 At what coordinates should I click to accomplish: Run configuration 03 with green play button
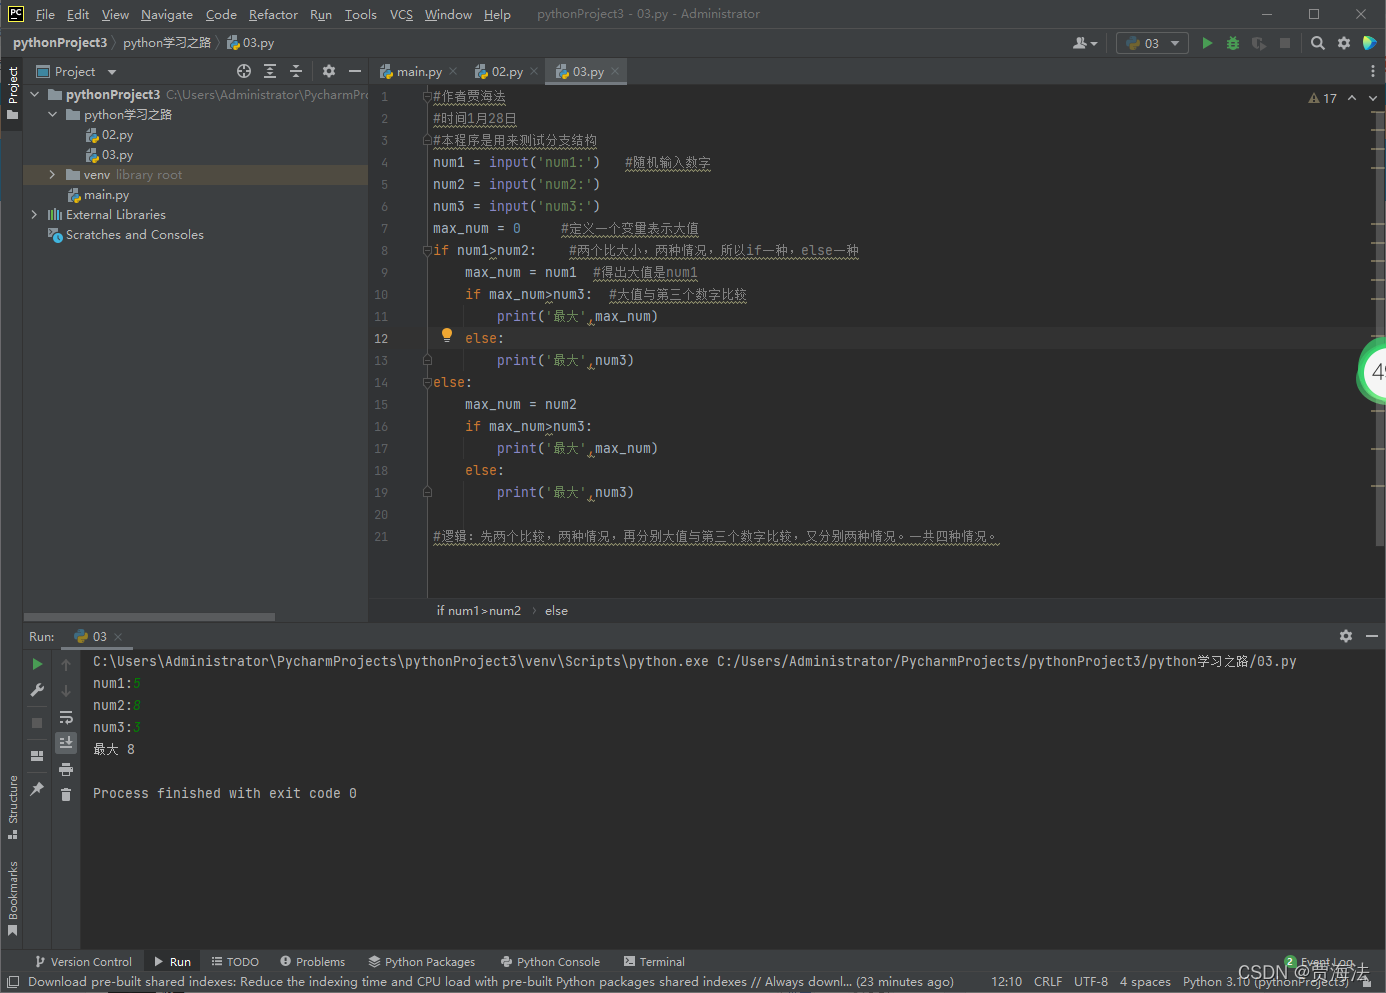point(1207,43)
